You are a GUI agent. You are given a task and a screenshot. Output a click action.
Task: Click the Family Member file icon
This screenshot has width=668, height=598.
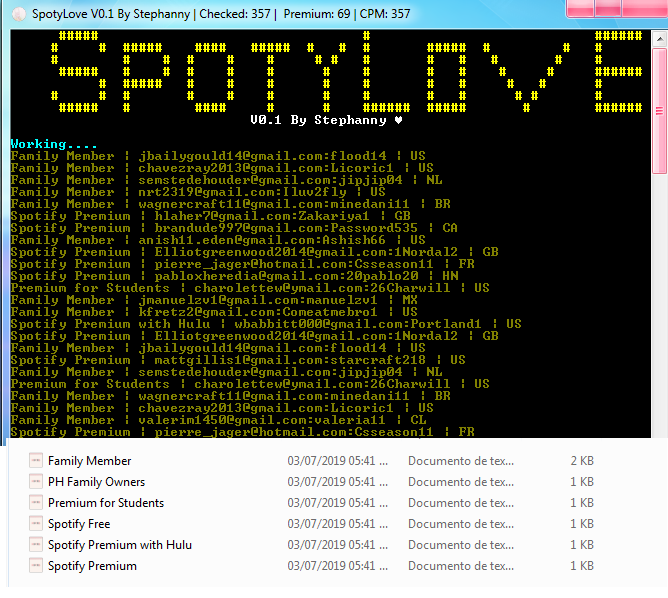[36, 461]
